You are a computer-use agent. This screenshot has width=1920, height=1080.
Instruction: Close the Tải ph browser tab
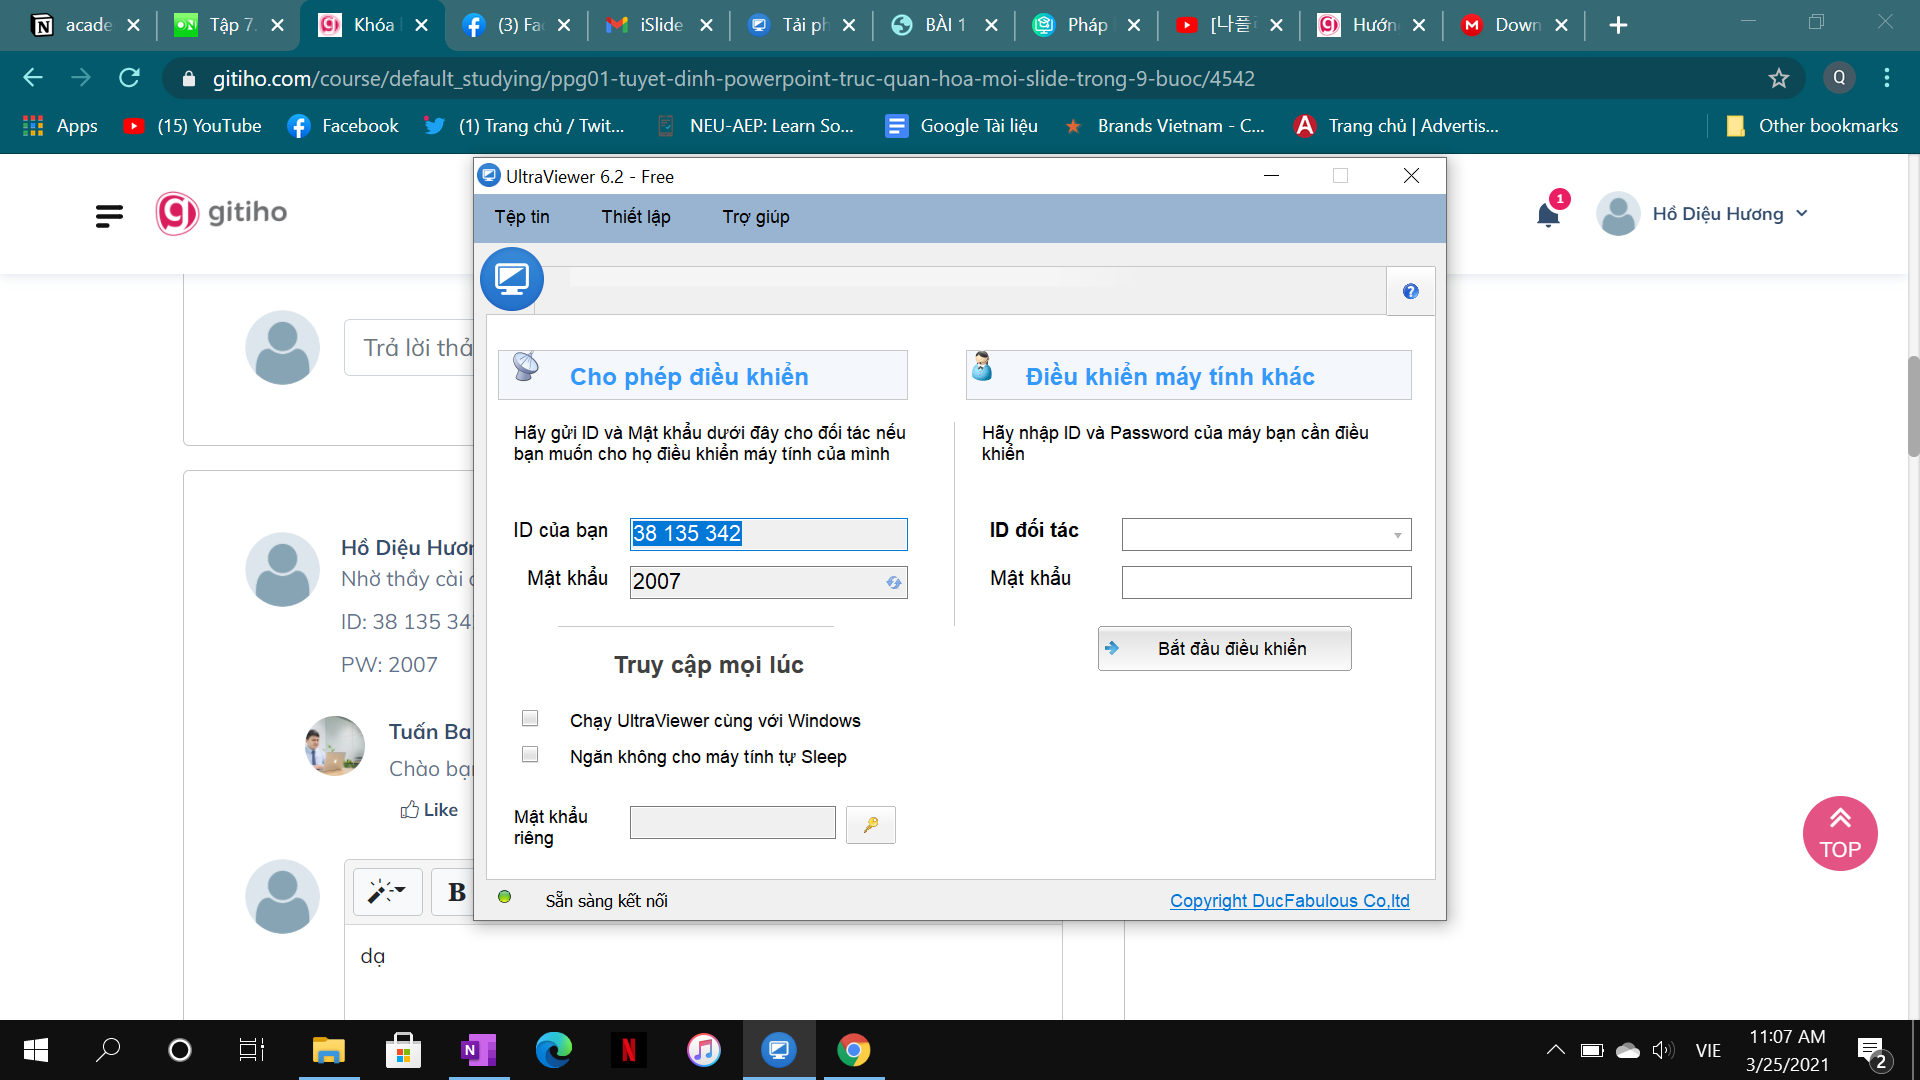point(849,25)
